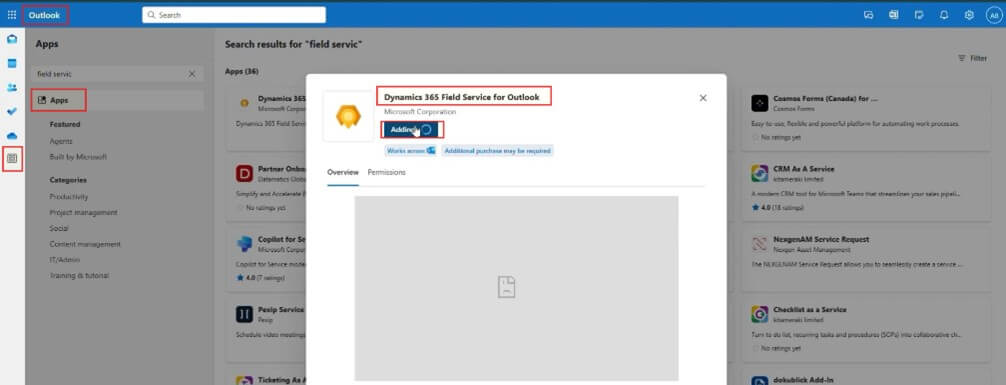Viewport: 1006px width, 385px height.
Task: Click the gray screenshot placeholder in Overview
Action: point(516,288)
